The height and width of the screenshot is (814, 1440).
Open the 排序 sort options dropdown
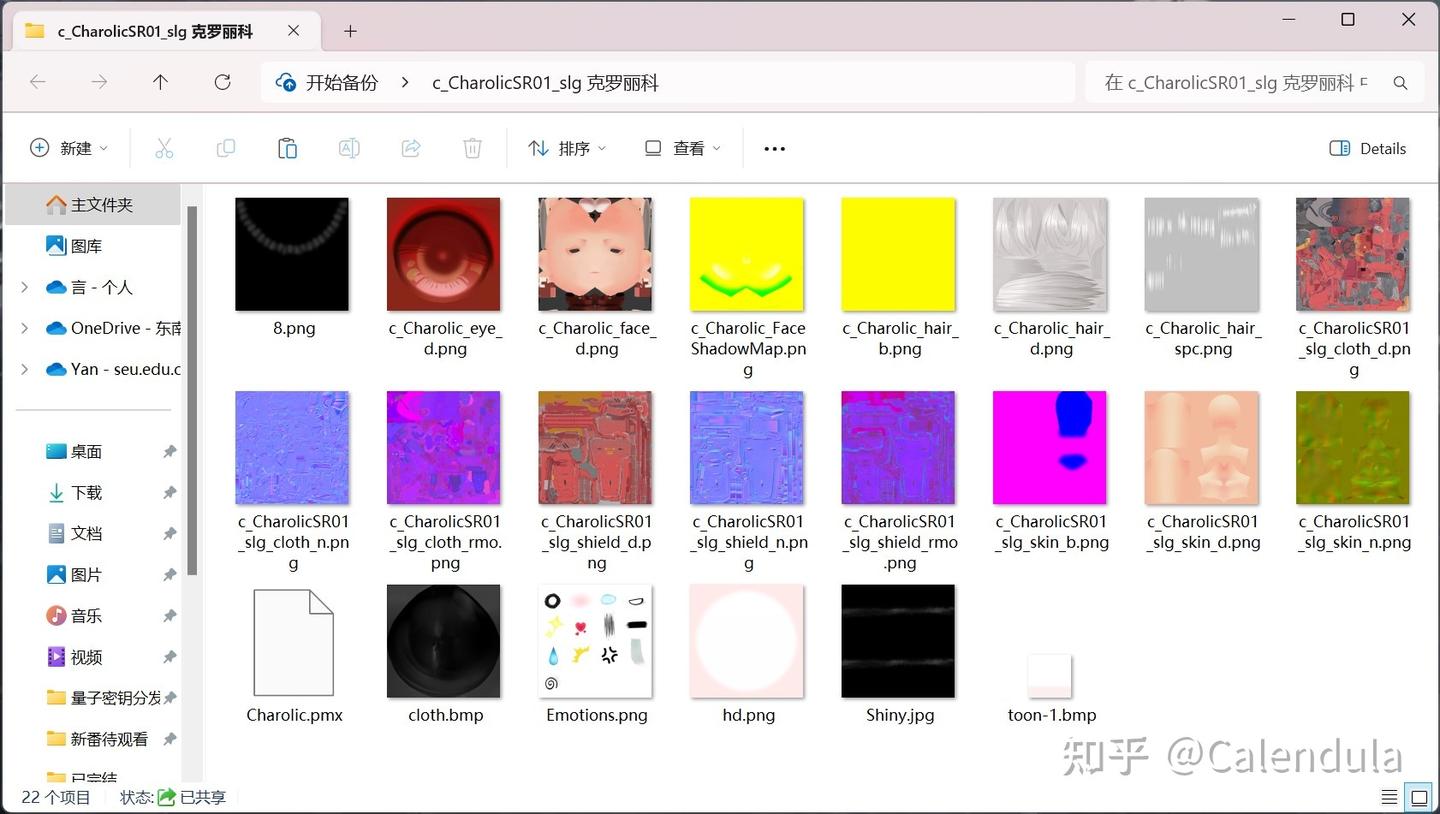[567, 147]
